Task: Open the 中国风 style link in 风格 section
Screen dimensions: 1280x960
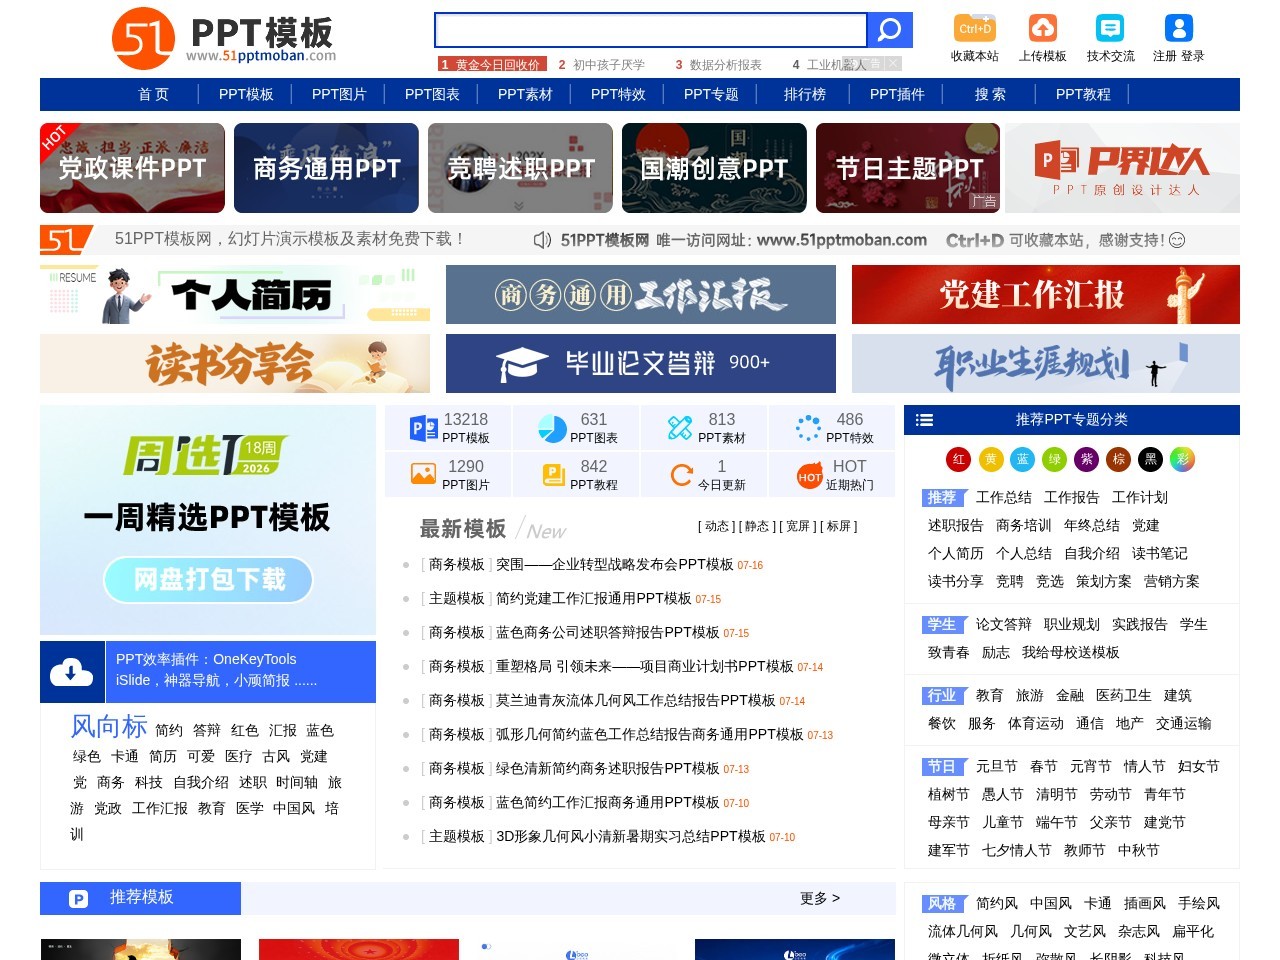Action: 1050,903
